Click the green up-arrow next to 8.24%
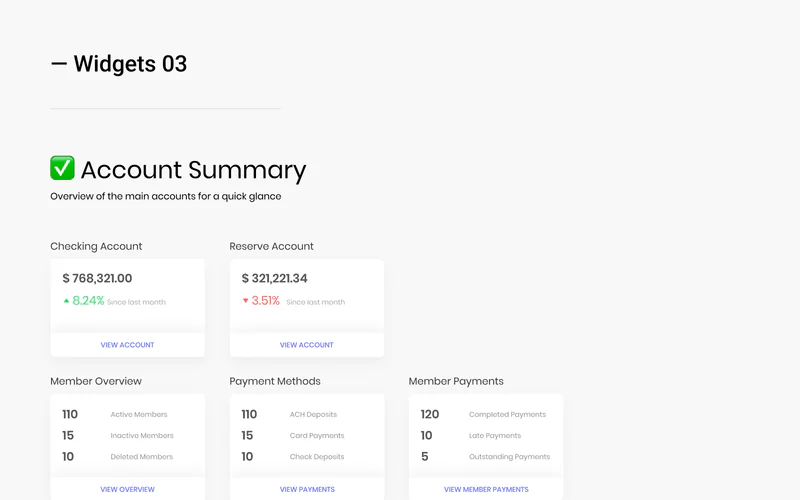Viewport: 800px width, 500px height. (66, 301)
